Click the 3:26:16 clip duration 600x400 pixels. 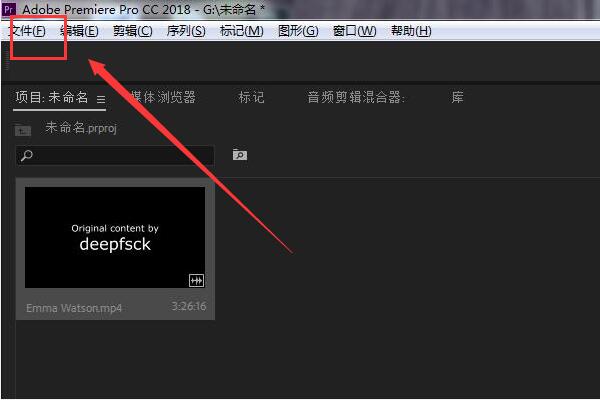coord(189,306)
